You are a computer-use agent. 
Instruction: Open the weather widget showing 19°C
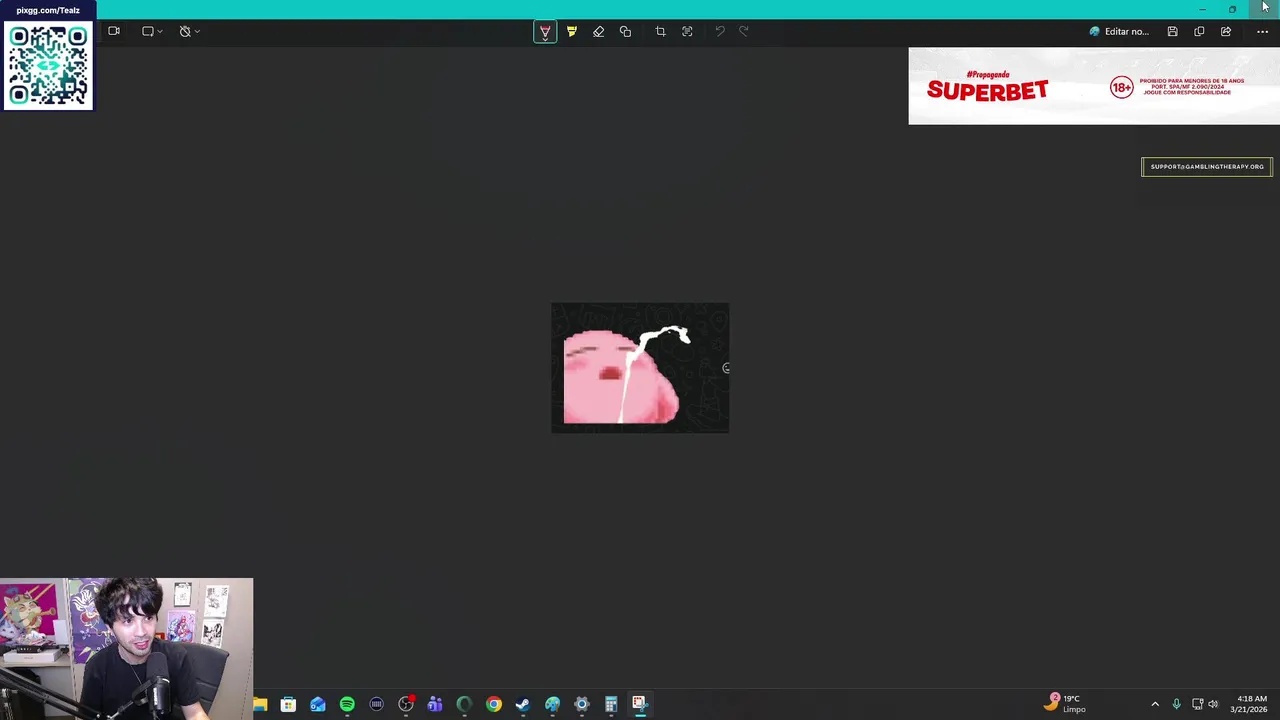[1065, 704]
